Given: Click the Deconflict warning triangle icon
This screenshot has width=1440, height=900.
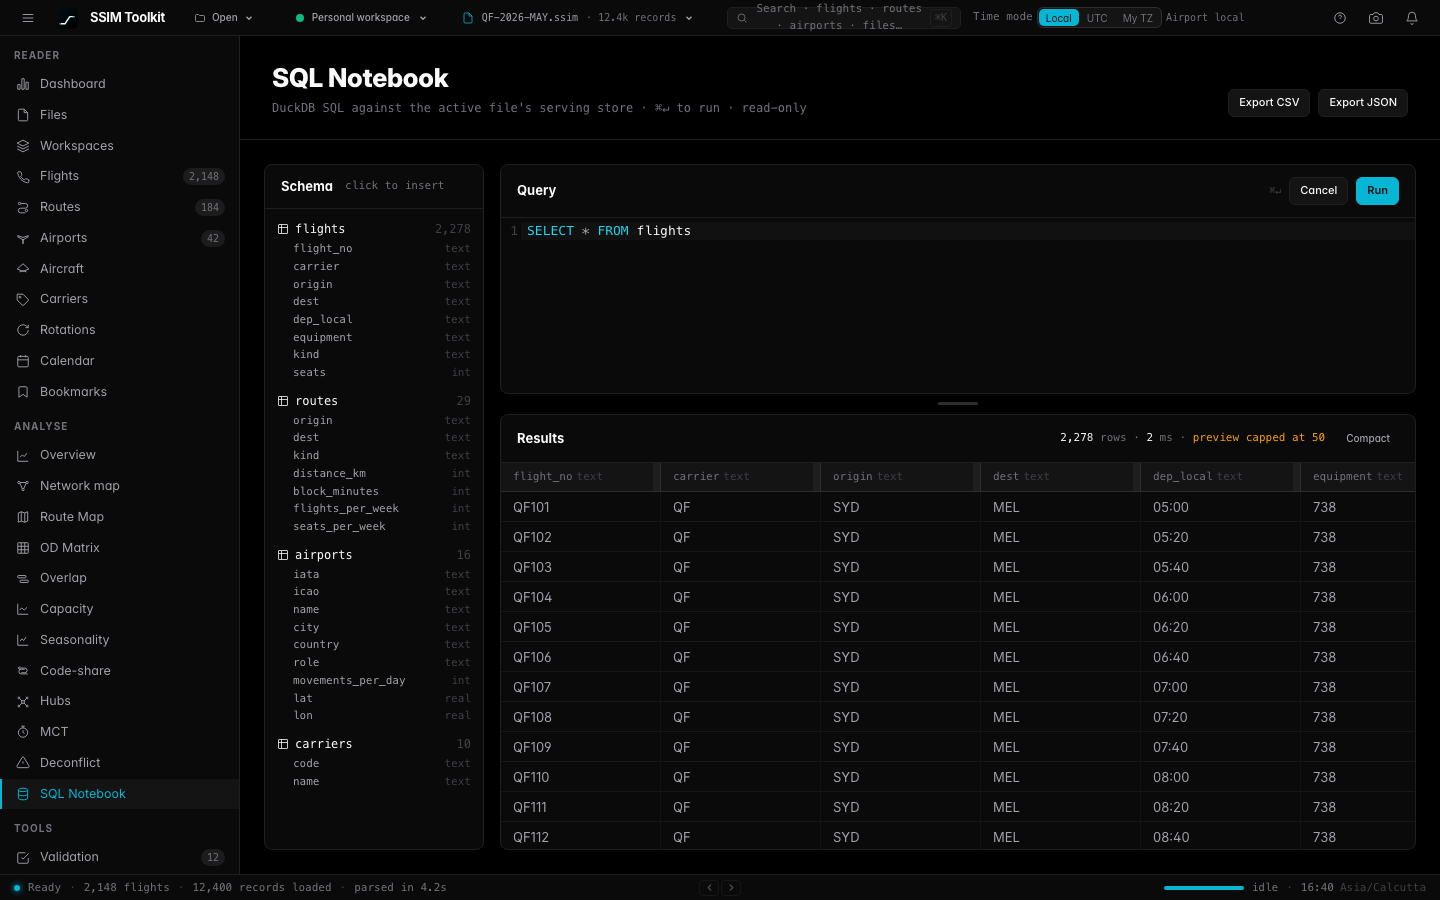Looking at the screenshot, I should tap(23, 763).
